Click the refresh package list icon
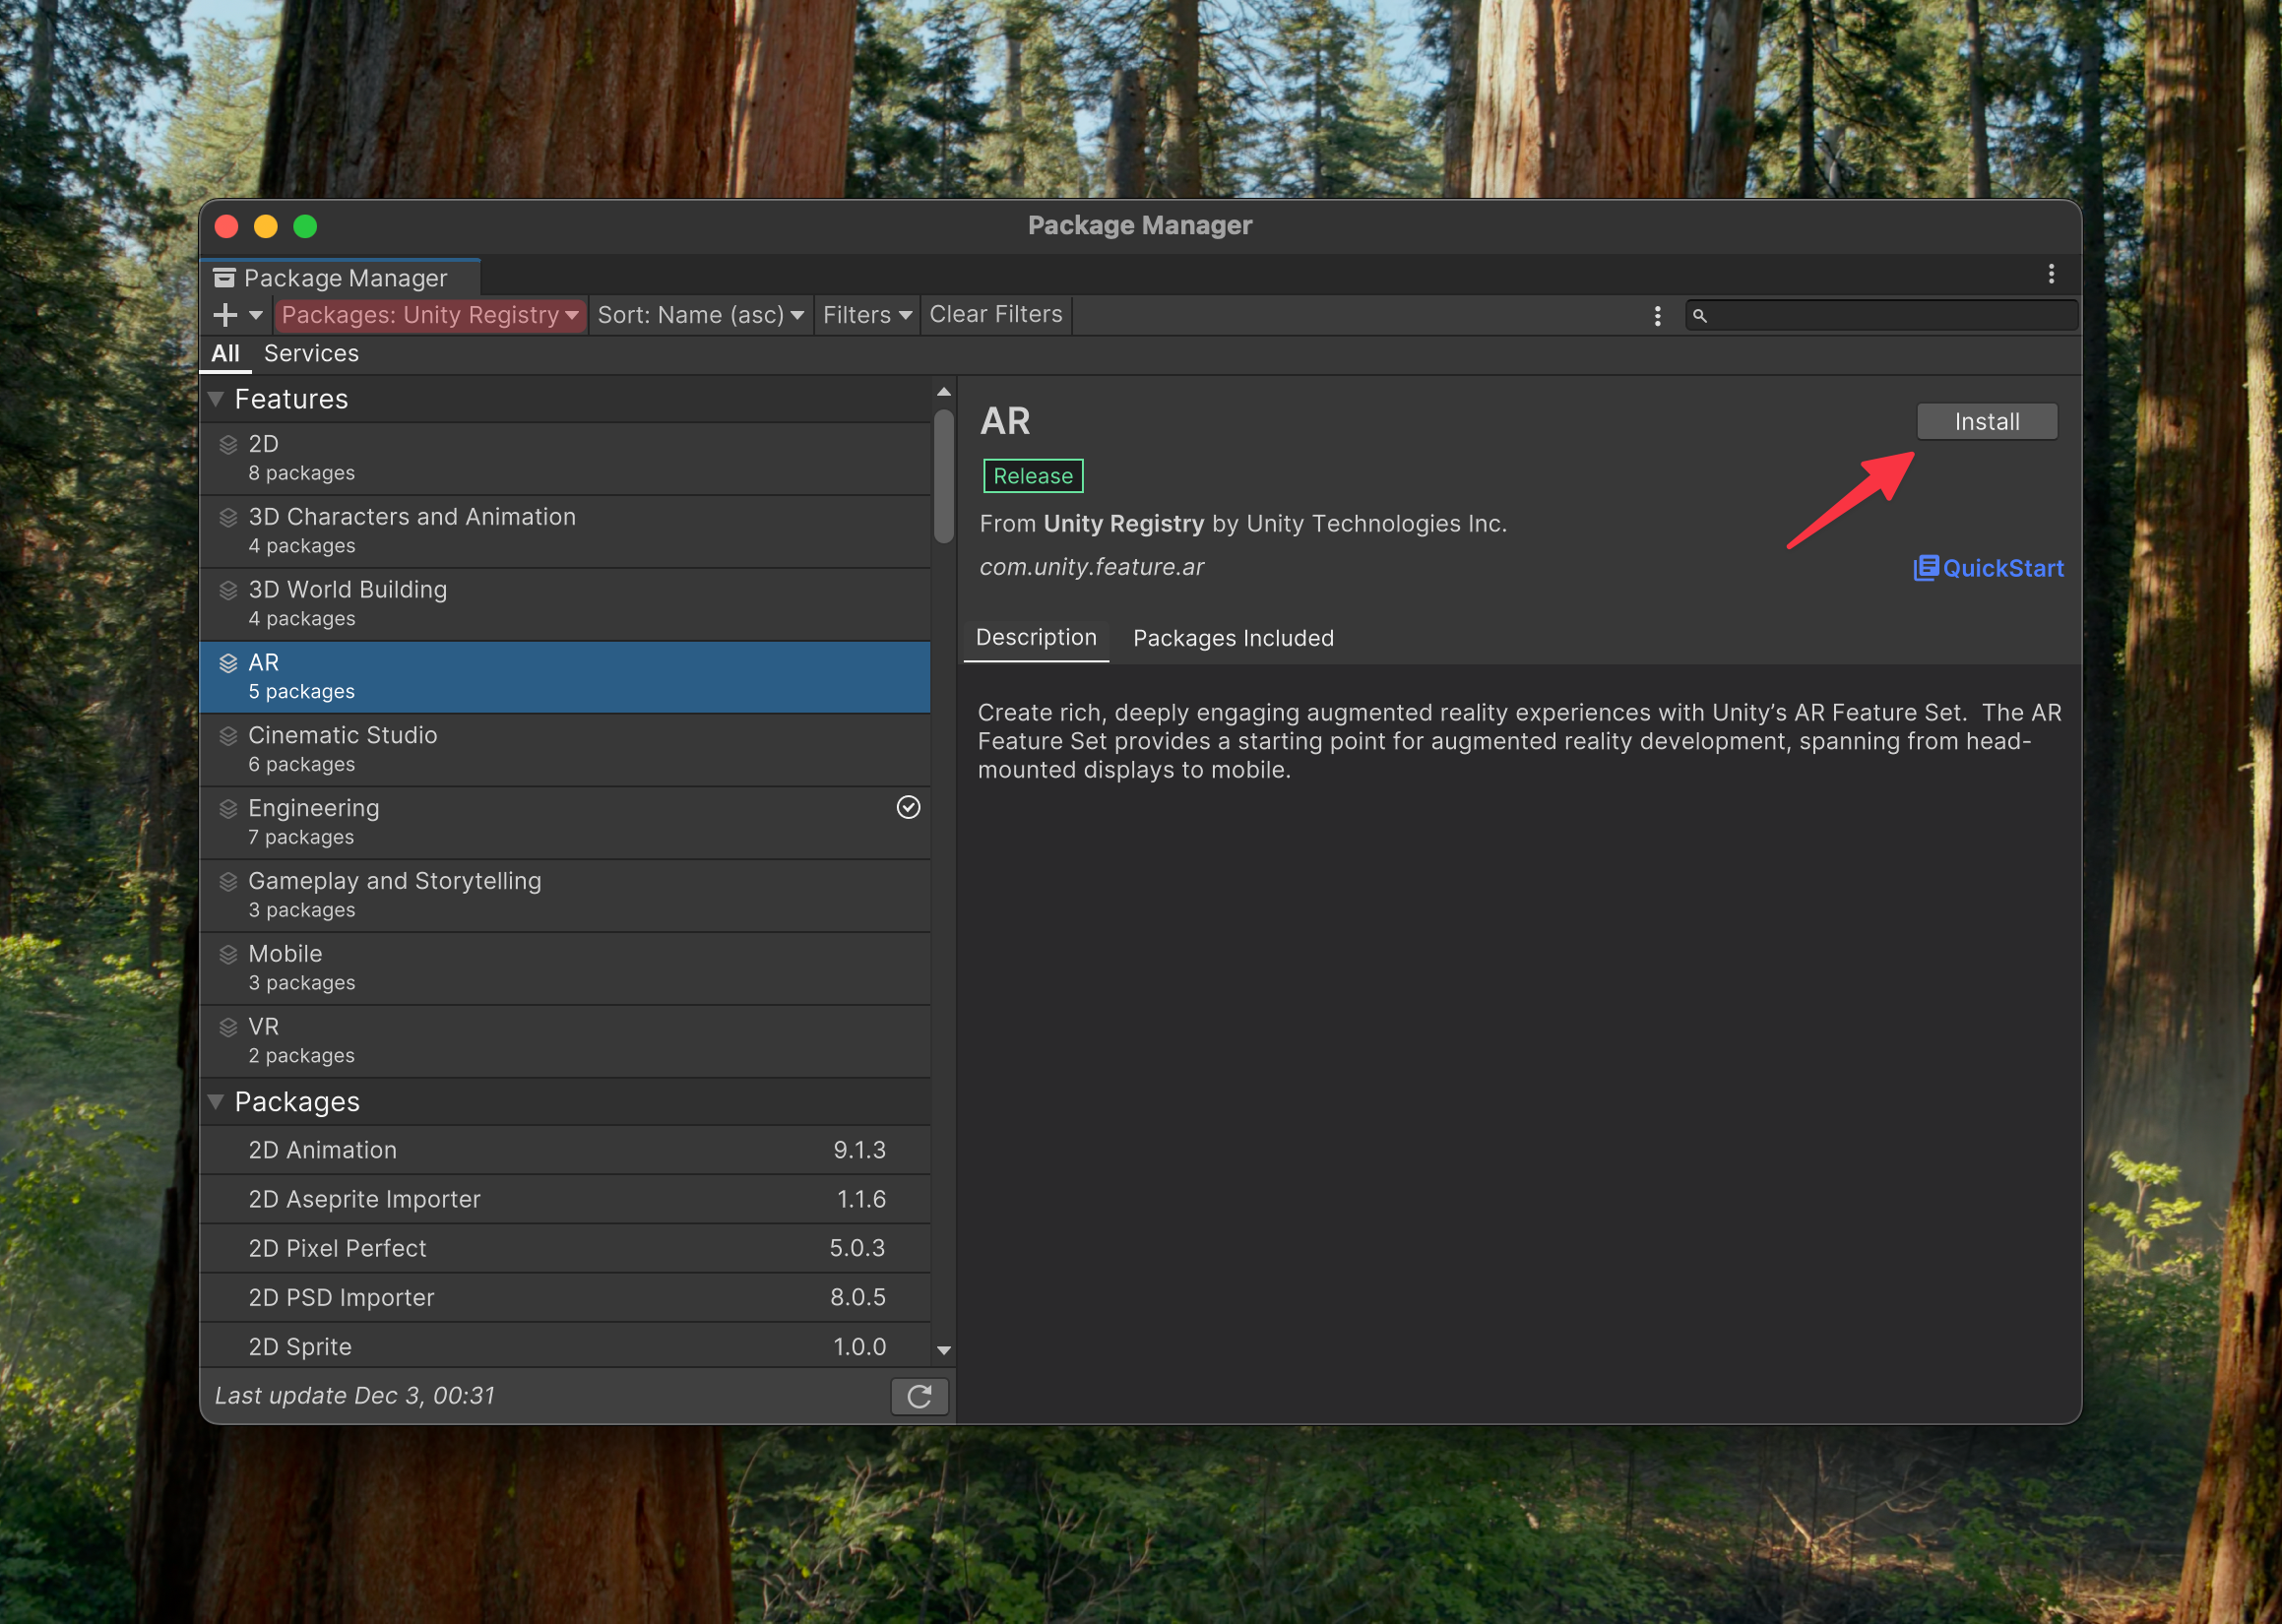 (918, 1395)
